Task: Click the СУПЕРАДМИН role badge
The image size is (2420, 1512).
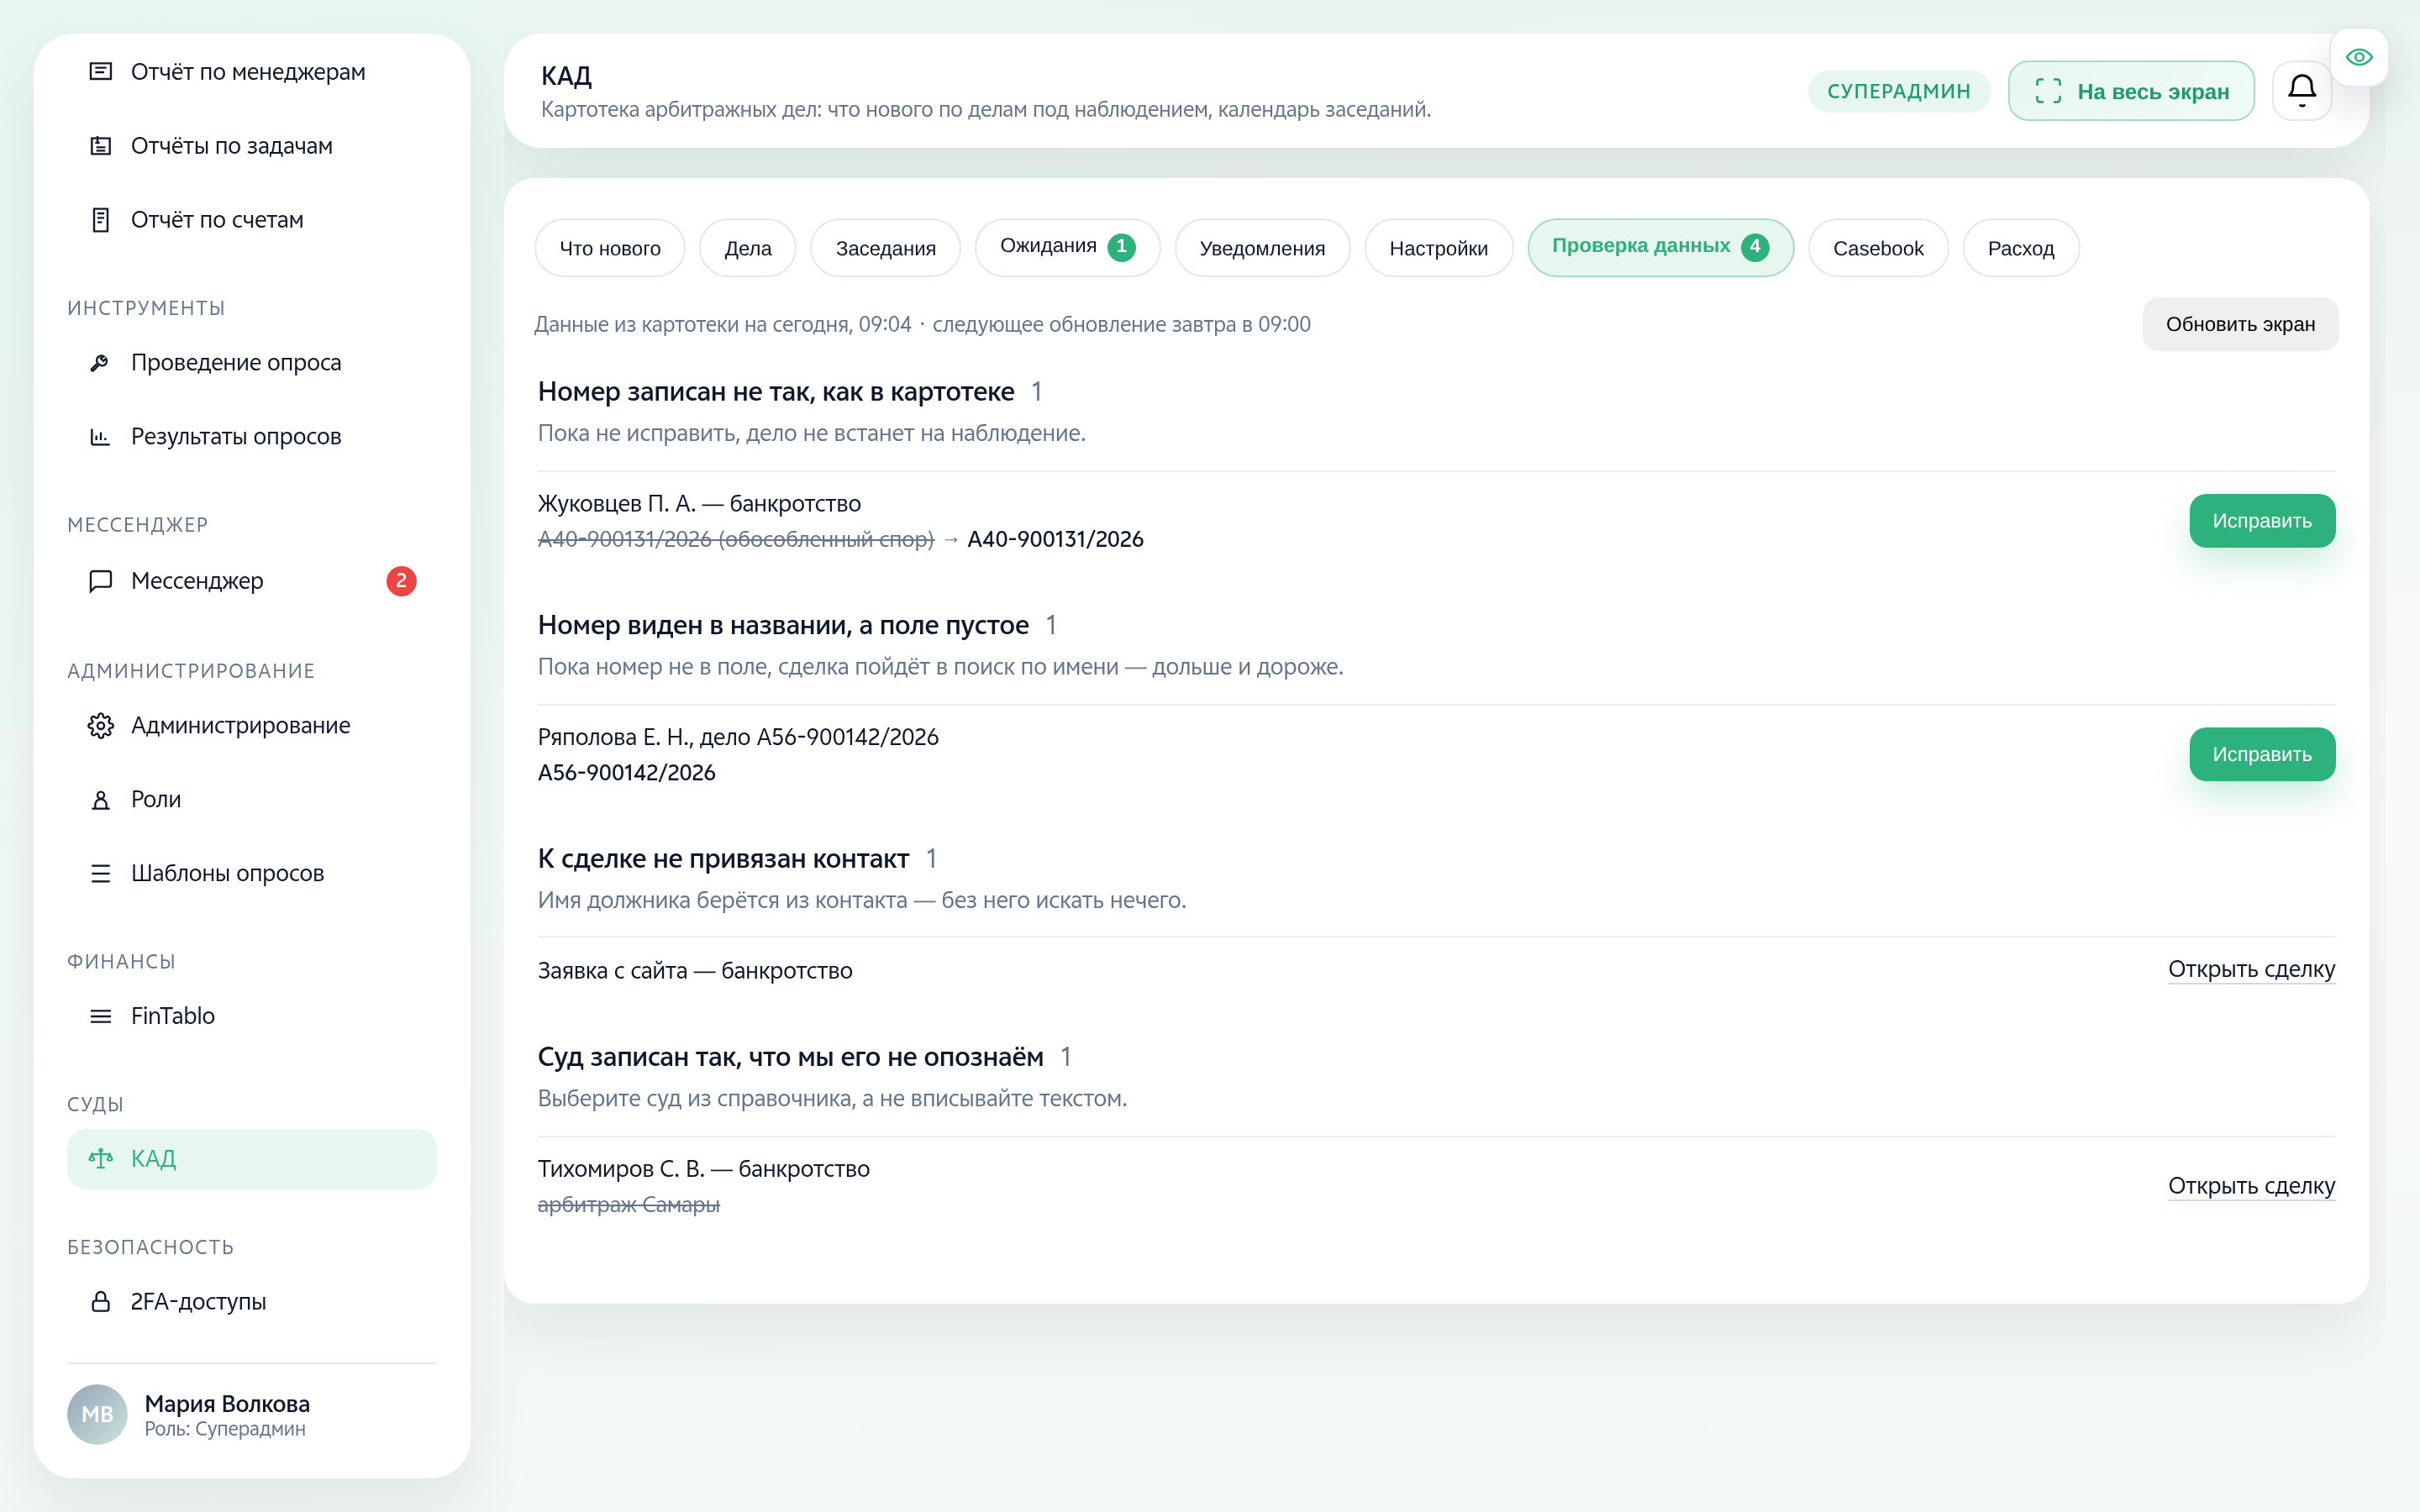Action: pos(1899,91)
